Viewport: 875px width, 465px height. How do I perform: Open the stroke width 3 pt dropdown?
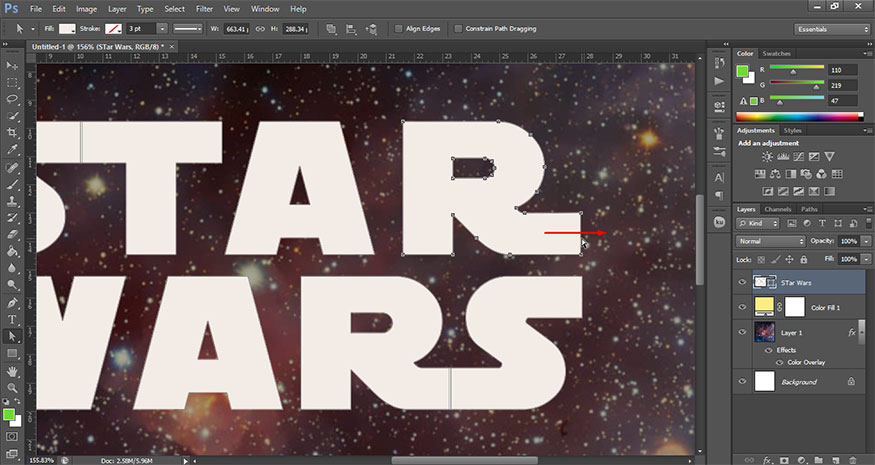[162, 29]
